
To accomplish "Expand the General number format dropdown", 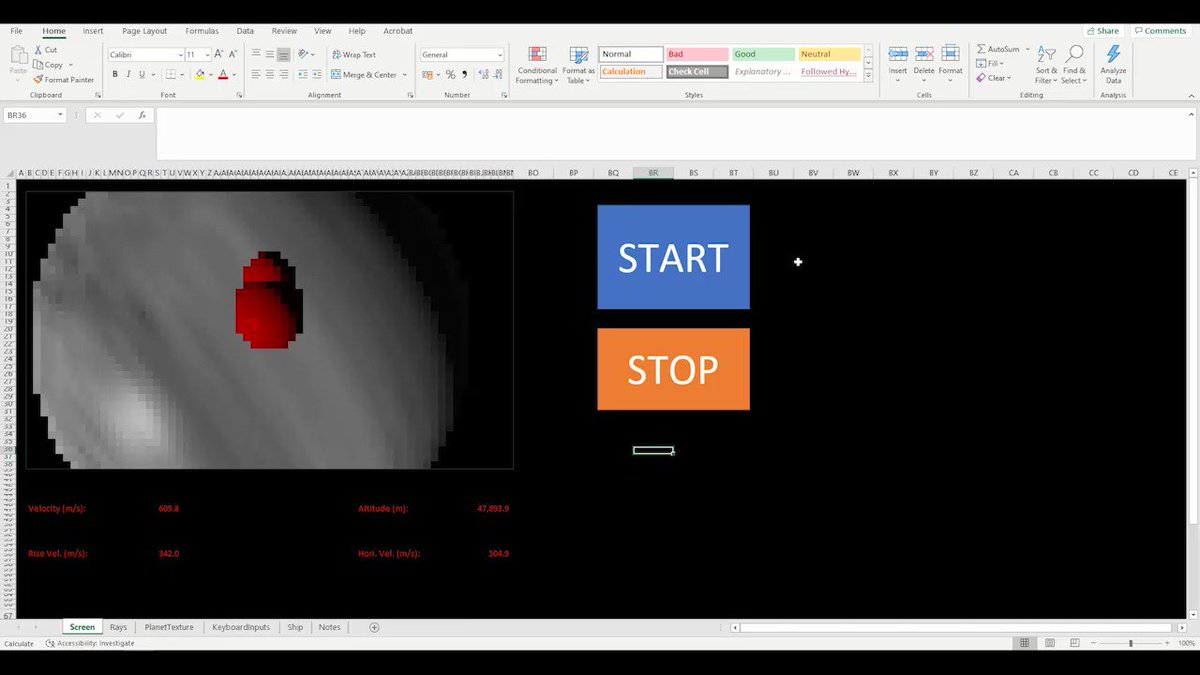I will [499, 55].
